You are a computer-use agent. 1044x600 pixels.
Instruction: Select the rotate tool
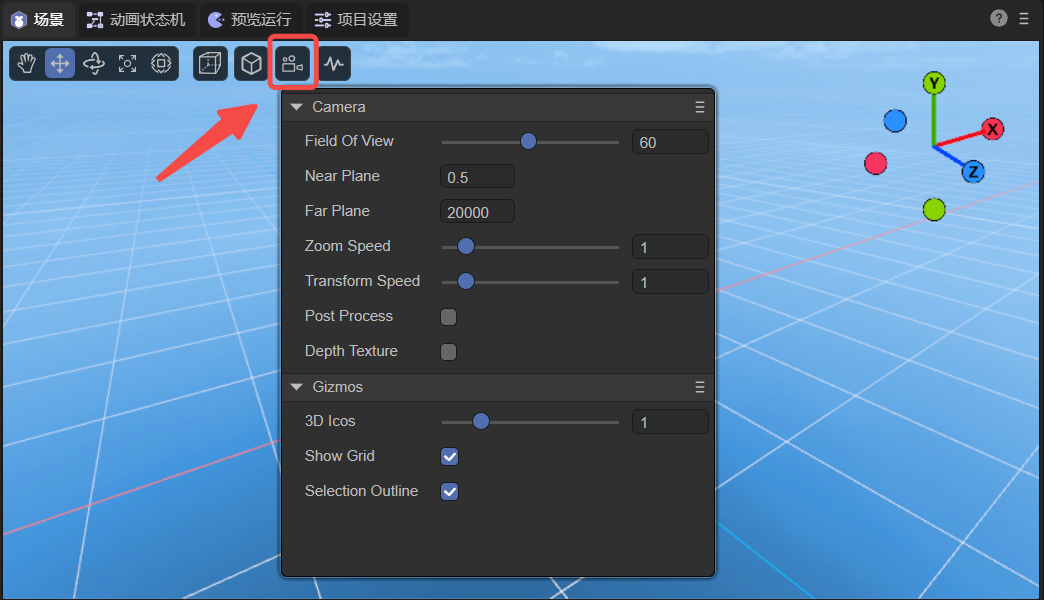94,64
